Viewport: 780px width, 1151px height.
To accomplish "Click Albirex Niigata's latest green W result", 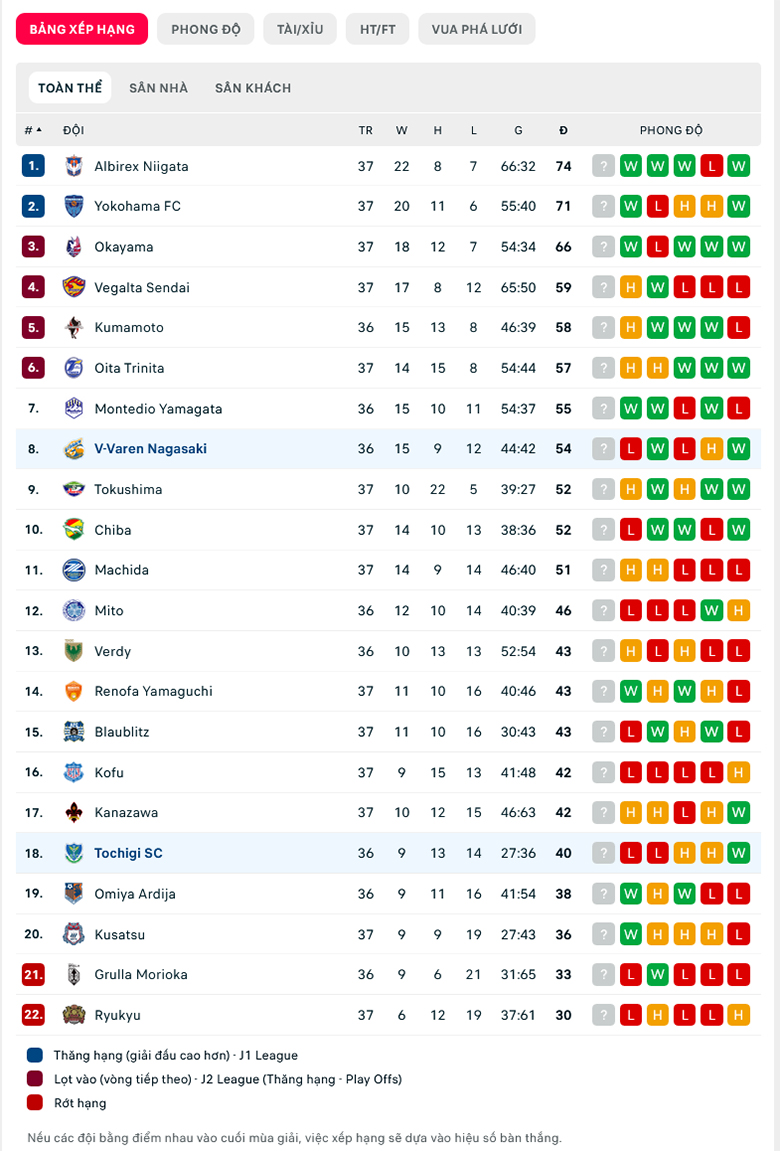I will coord(630,166).
